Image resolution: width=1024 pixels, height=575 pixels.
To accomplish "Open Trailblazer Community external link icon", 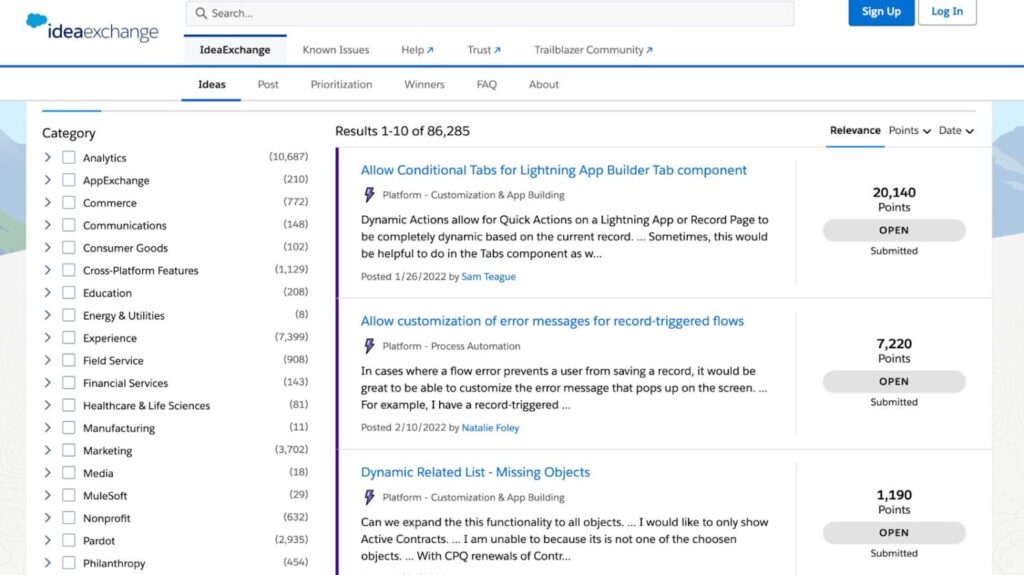I will pyautogui.click(x=649, y=50).
